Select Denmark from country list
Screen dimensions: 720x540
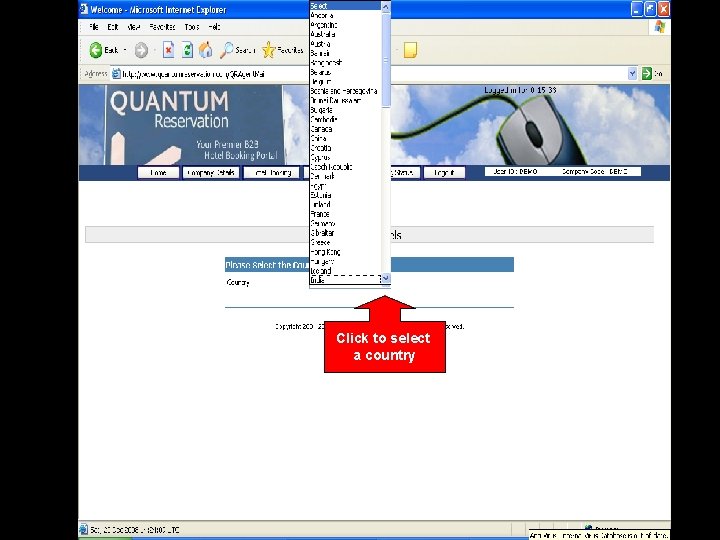click(x=346, y=176)
